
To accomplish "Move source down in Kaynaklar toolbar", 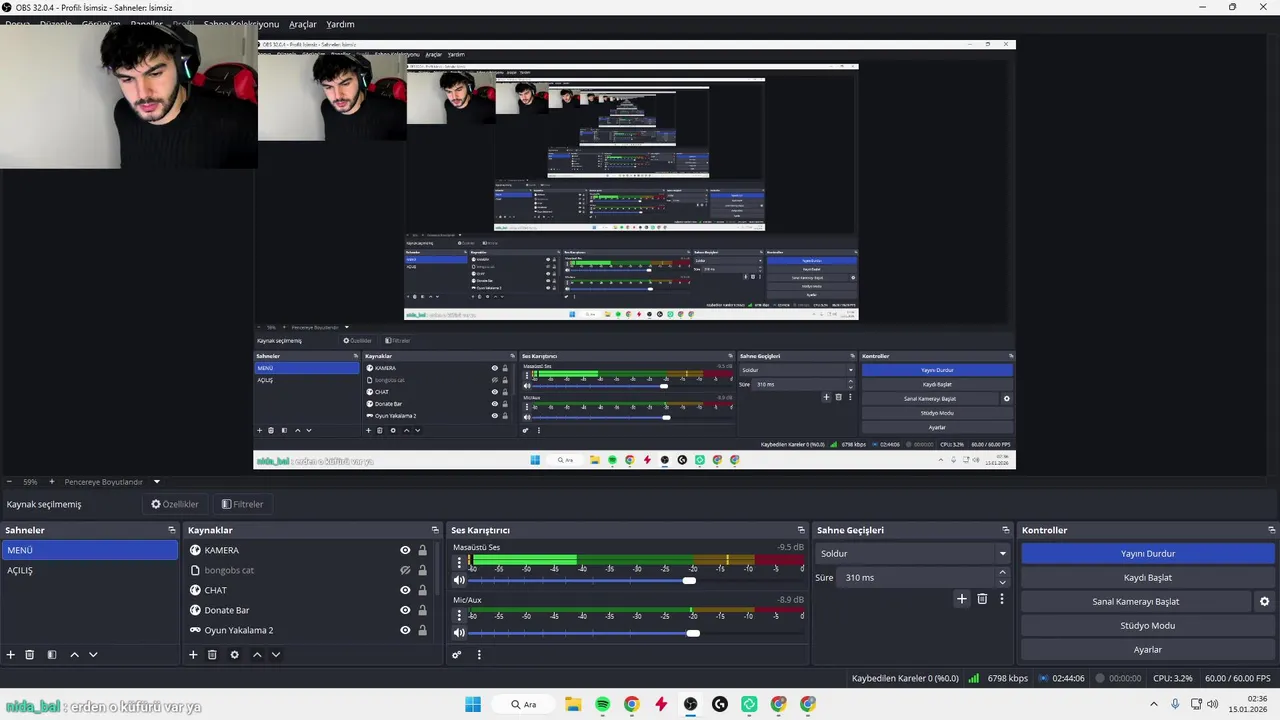I will point(276,655).
